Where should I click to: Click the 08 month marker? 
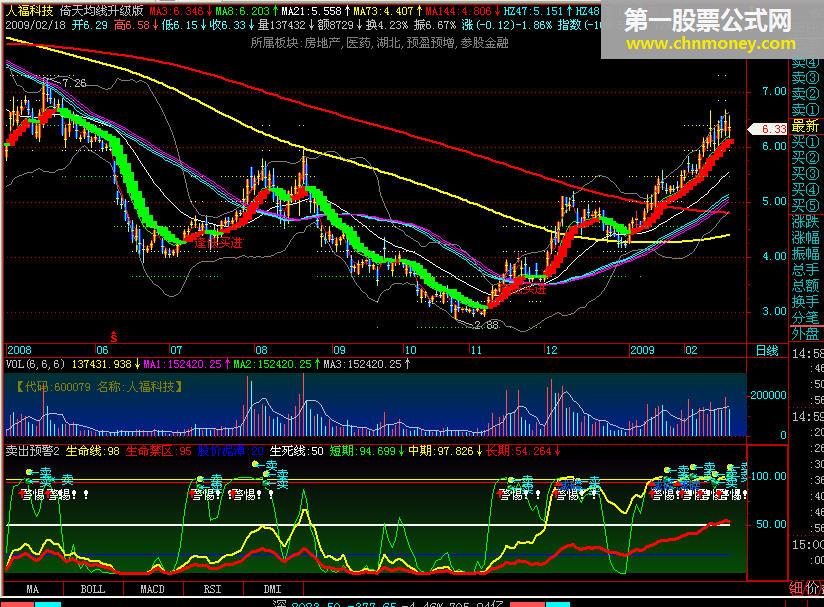click(261, 350)
